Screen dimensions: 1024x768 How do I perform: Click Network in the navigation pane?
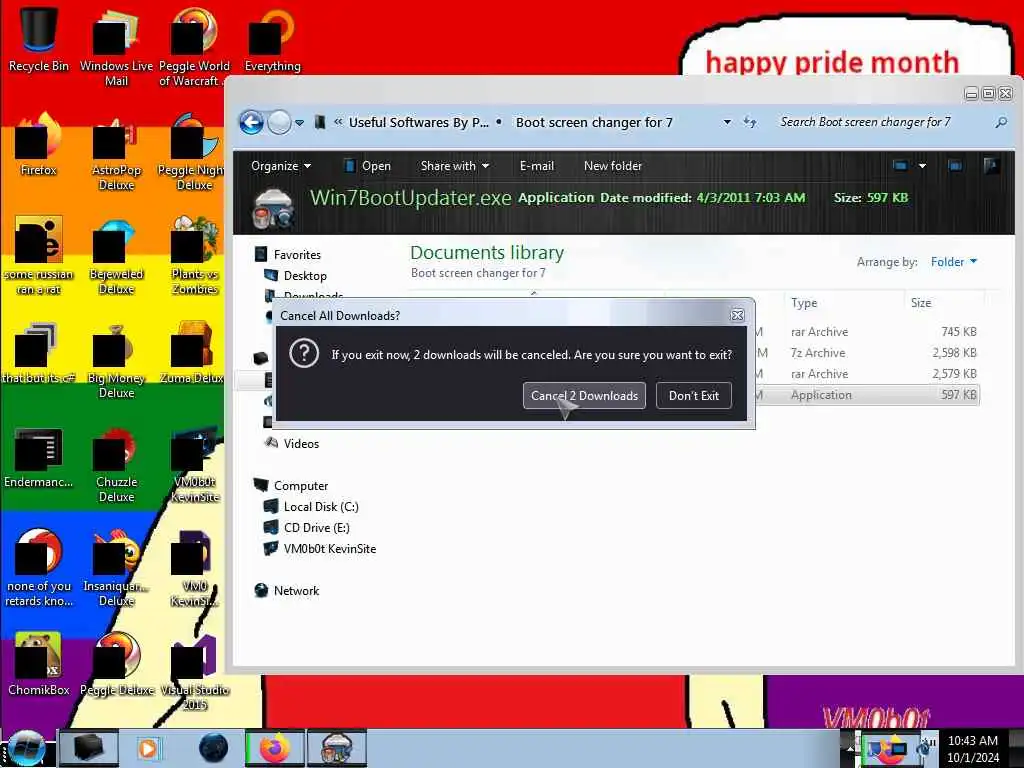[x=296, y=590]
